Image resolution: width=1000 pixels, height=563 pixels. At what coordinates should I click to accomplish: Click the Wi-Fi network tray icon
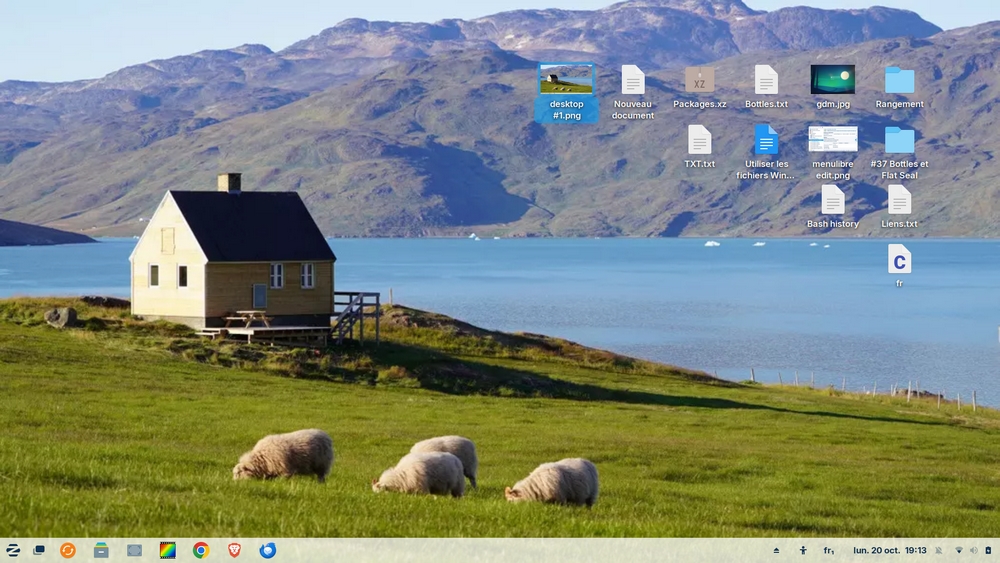point(959,550)
